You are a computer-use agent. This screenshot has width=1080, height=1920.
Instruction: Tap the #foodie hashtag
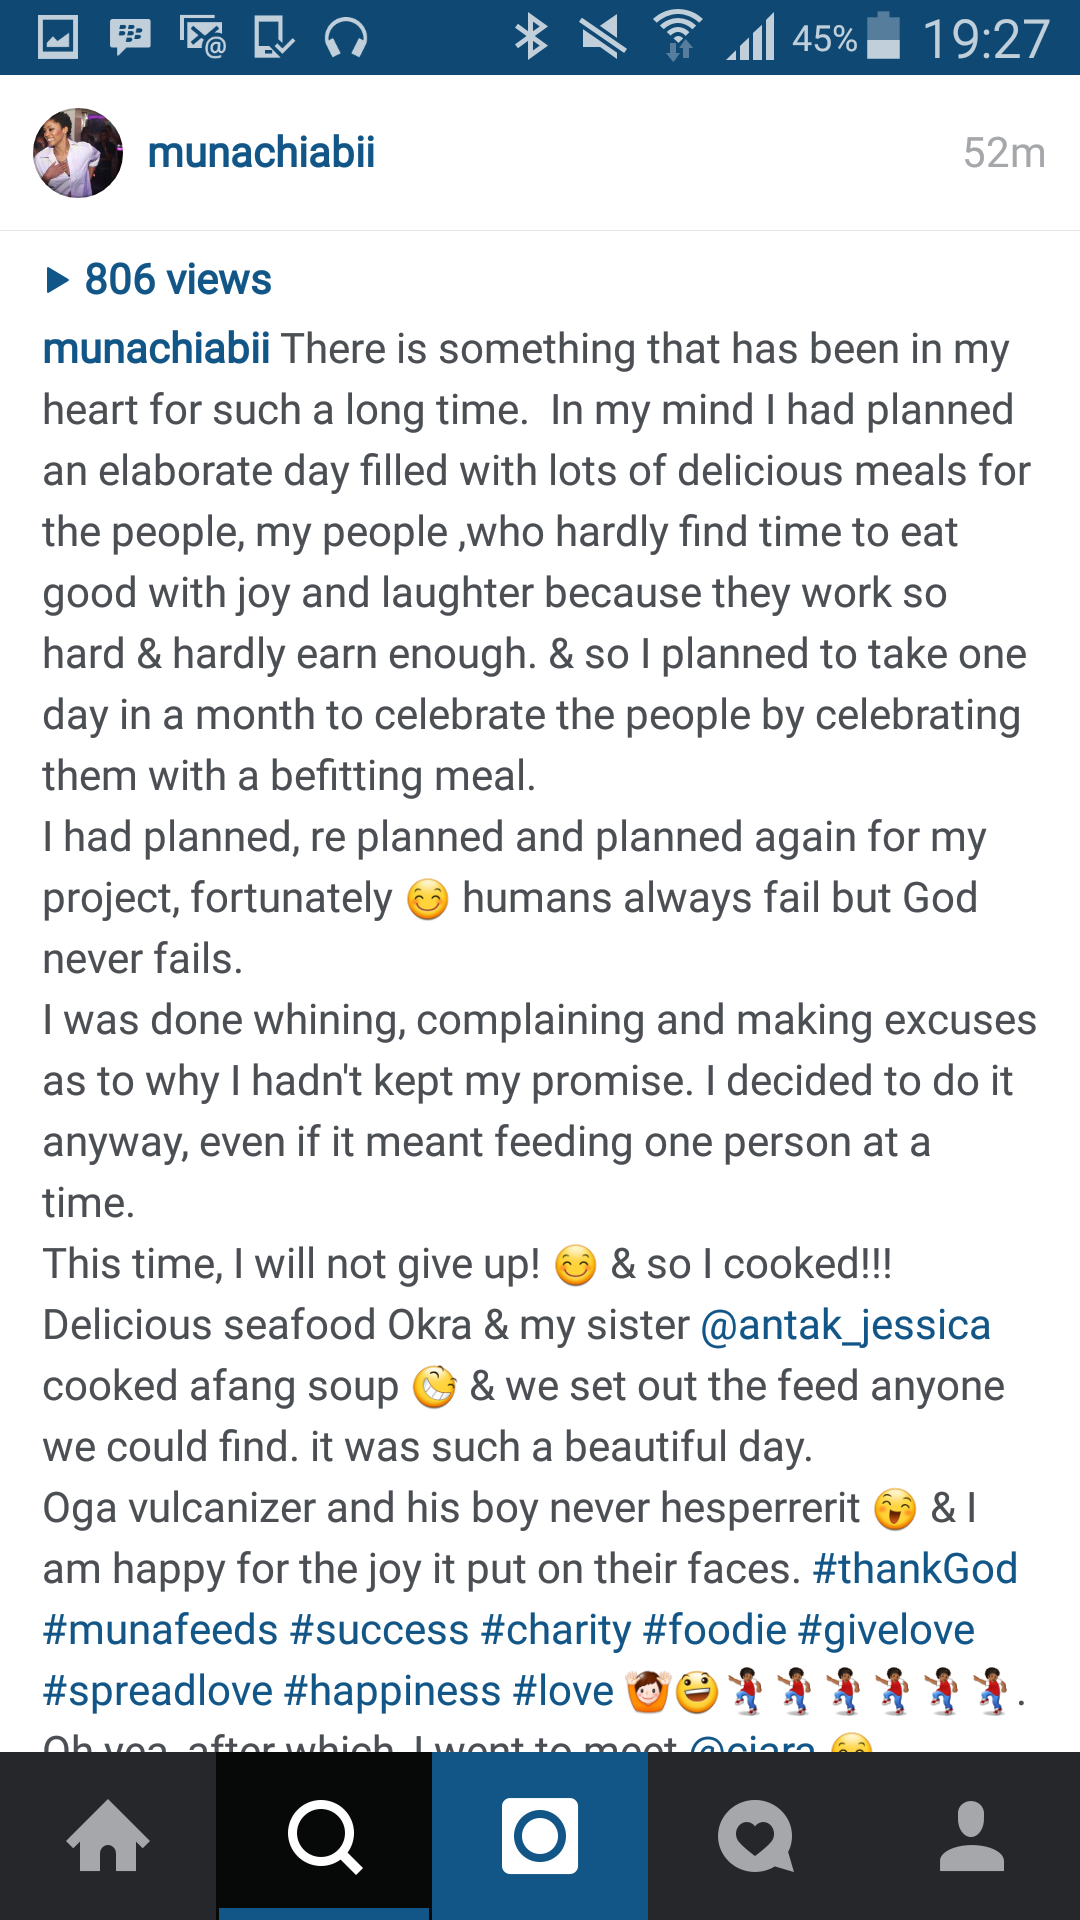click(x=715, y=1630)
